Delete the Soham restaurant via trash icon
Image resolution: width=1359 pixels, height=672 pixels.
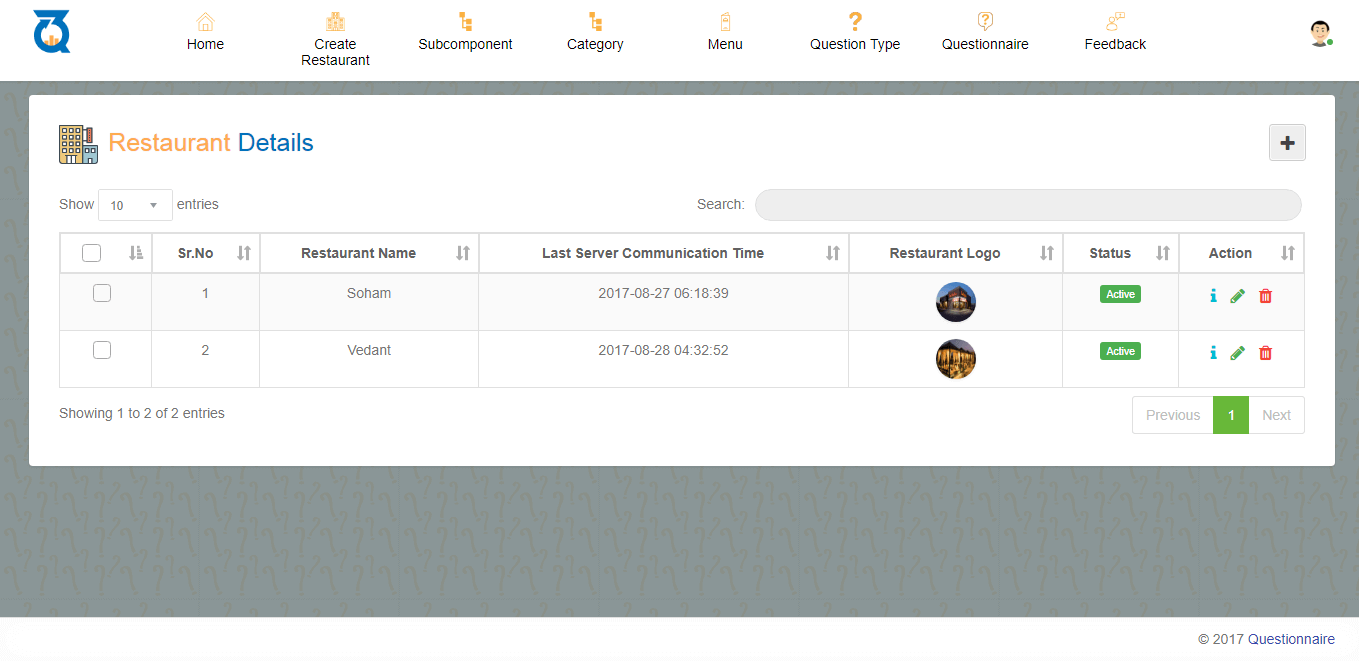point(1265,296)
